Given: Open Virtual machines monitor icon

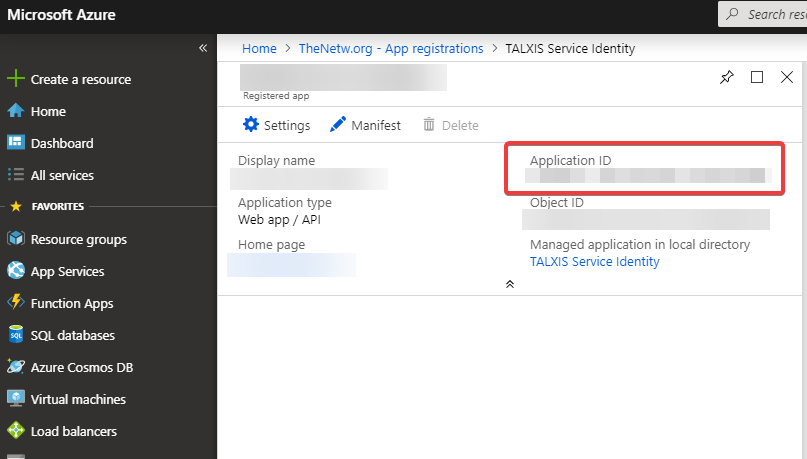Looking at the screenshot, I should 16,398.
